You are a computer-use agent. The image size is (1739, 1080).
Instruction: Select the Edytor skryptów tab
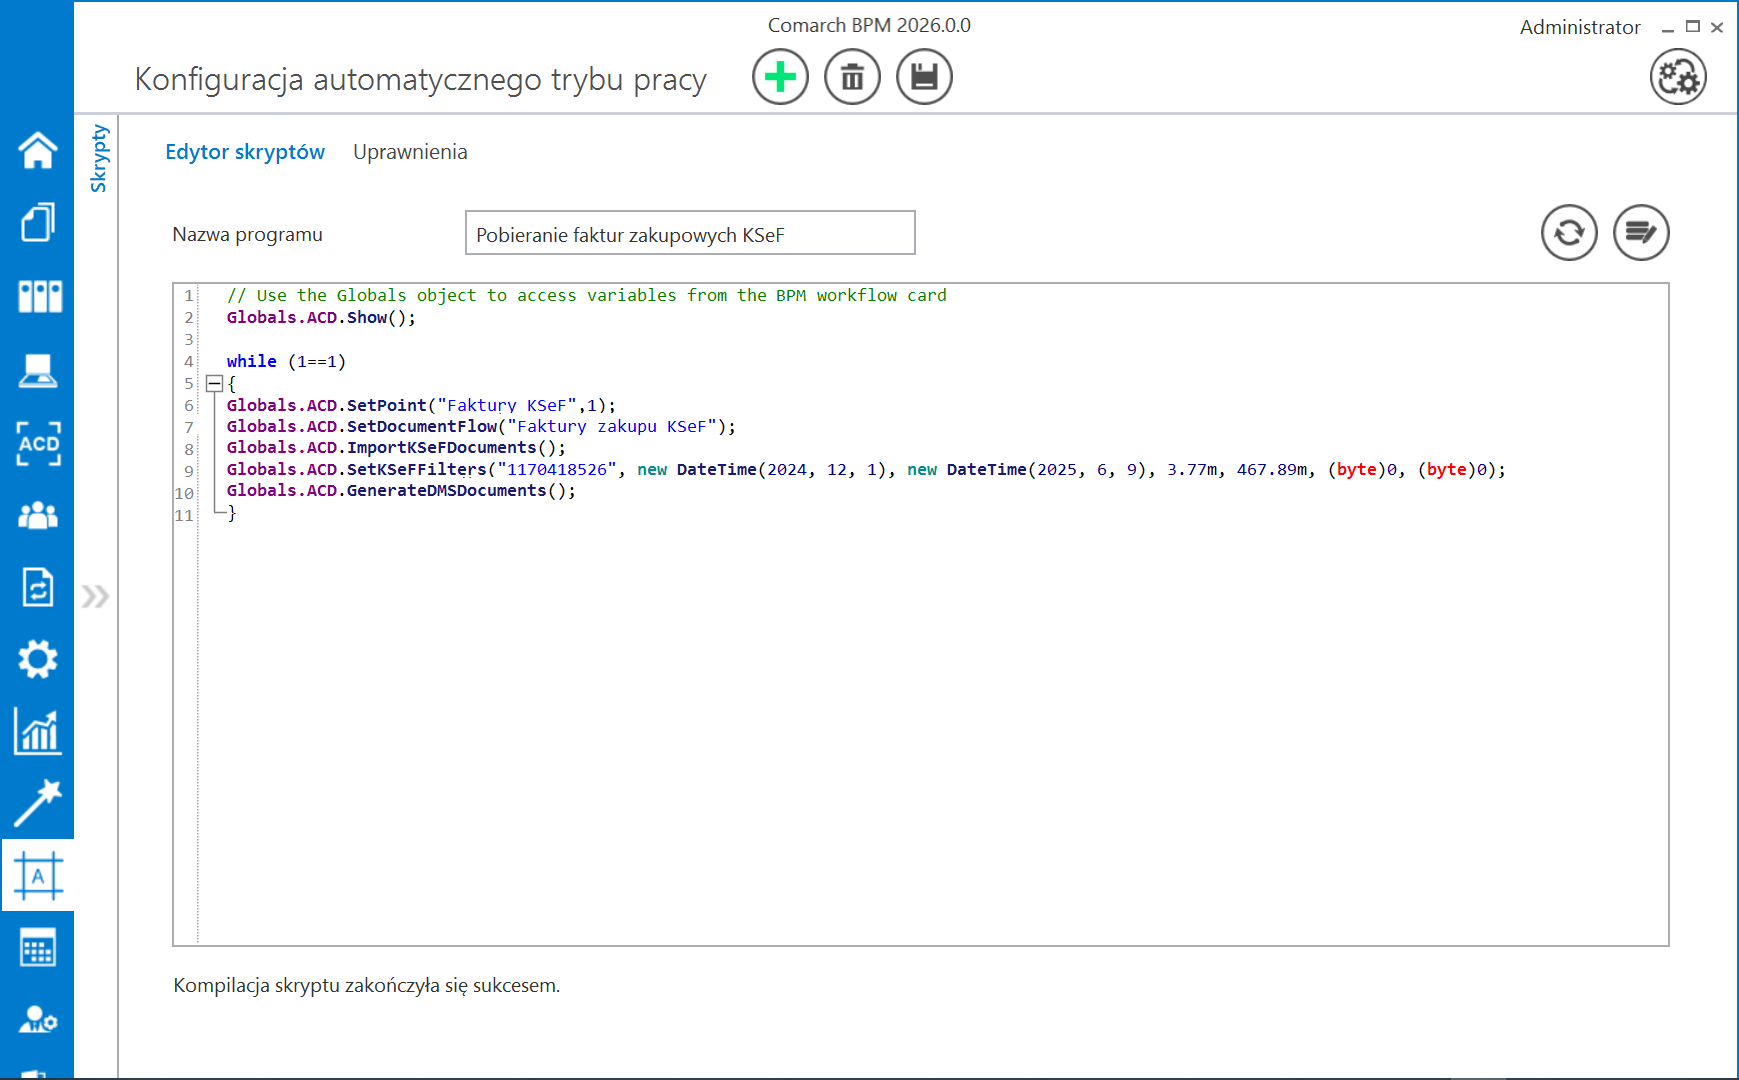tap(245, 152)
